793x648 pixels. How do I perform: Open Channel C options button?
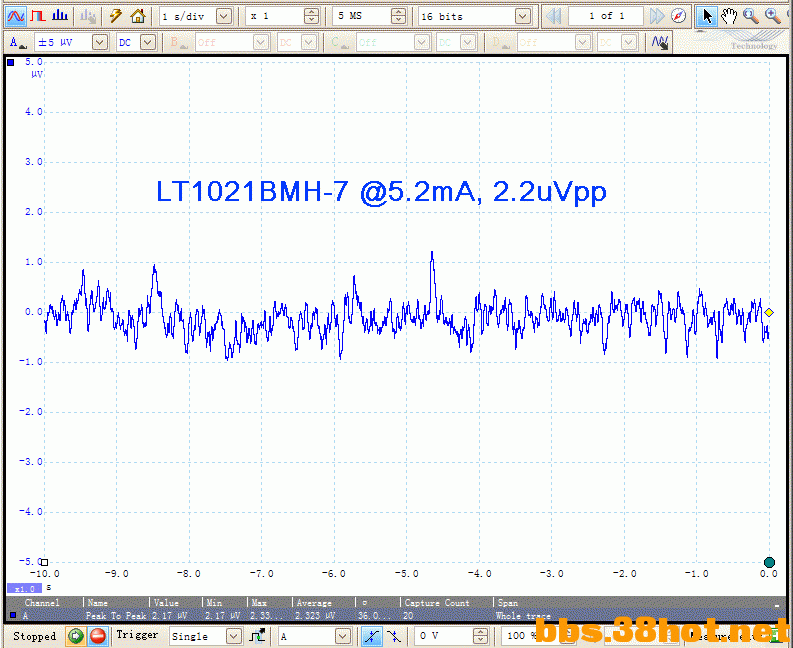(339, 42)
